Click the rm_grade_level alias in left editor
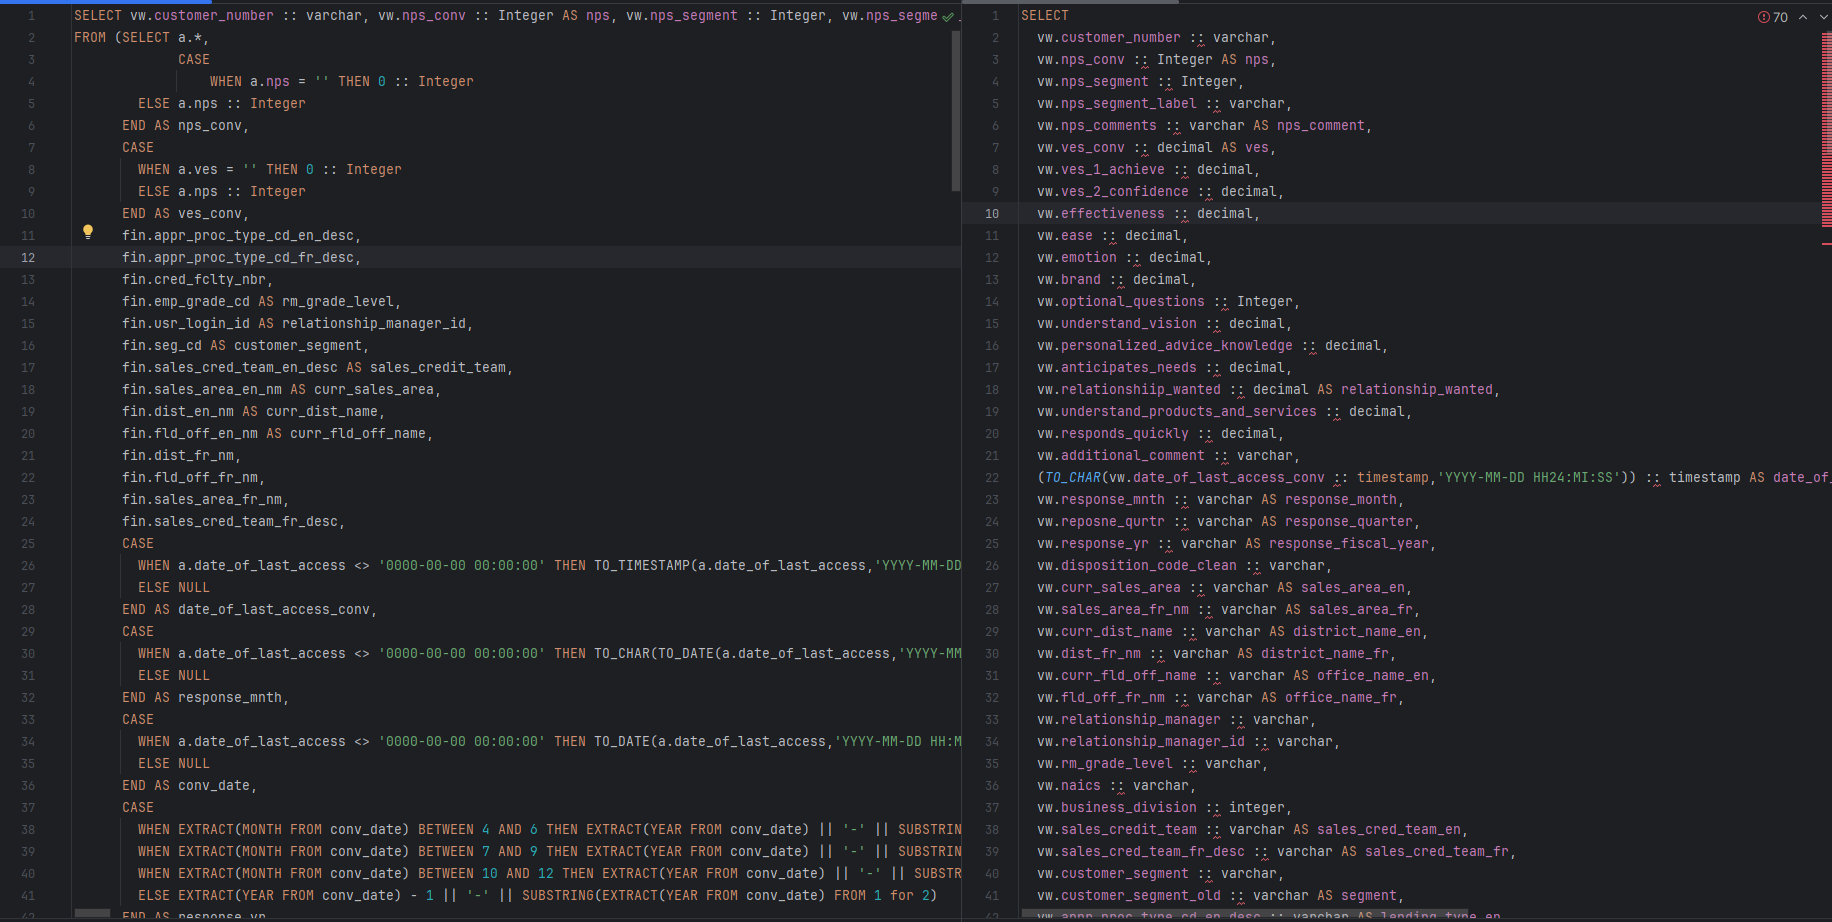 (338, 302)
